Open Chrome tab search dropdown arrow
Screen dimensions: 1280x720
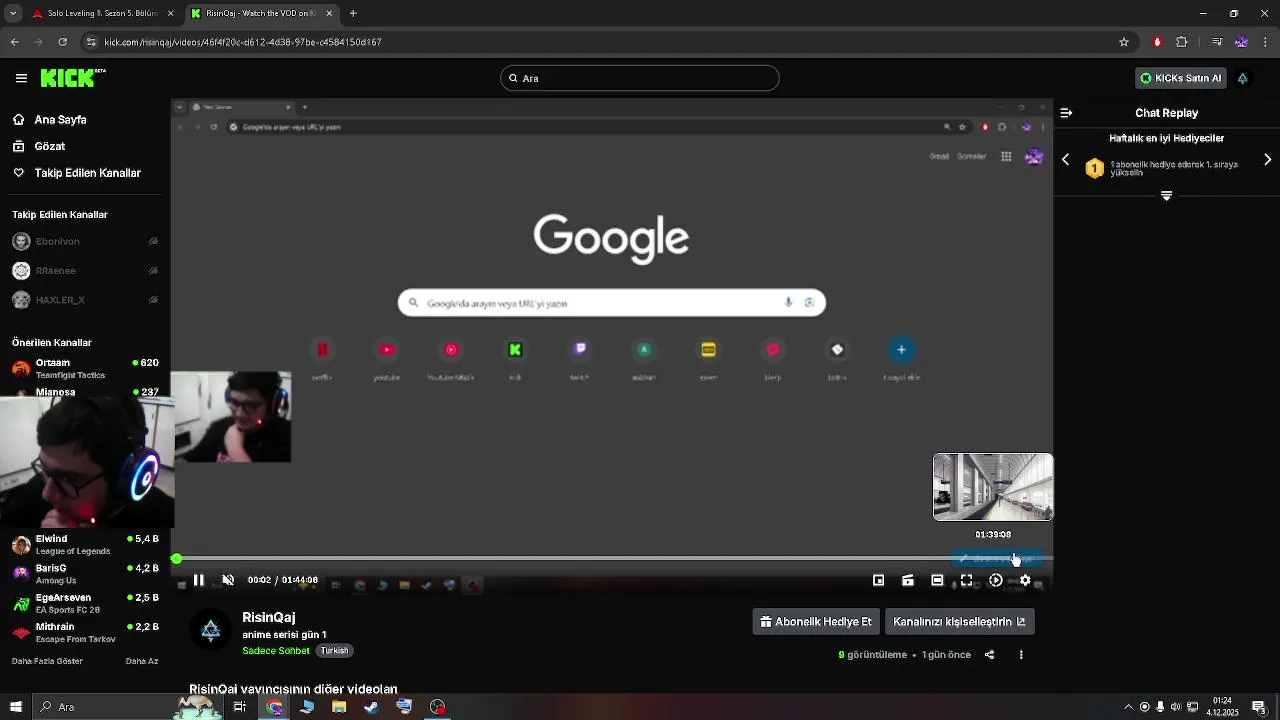tap(13, 13)
